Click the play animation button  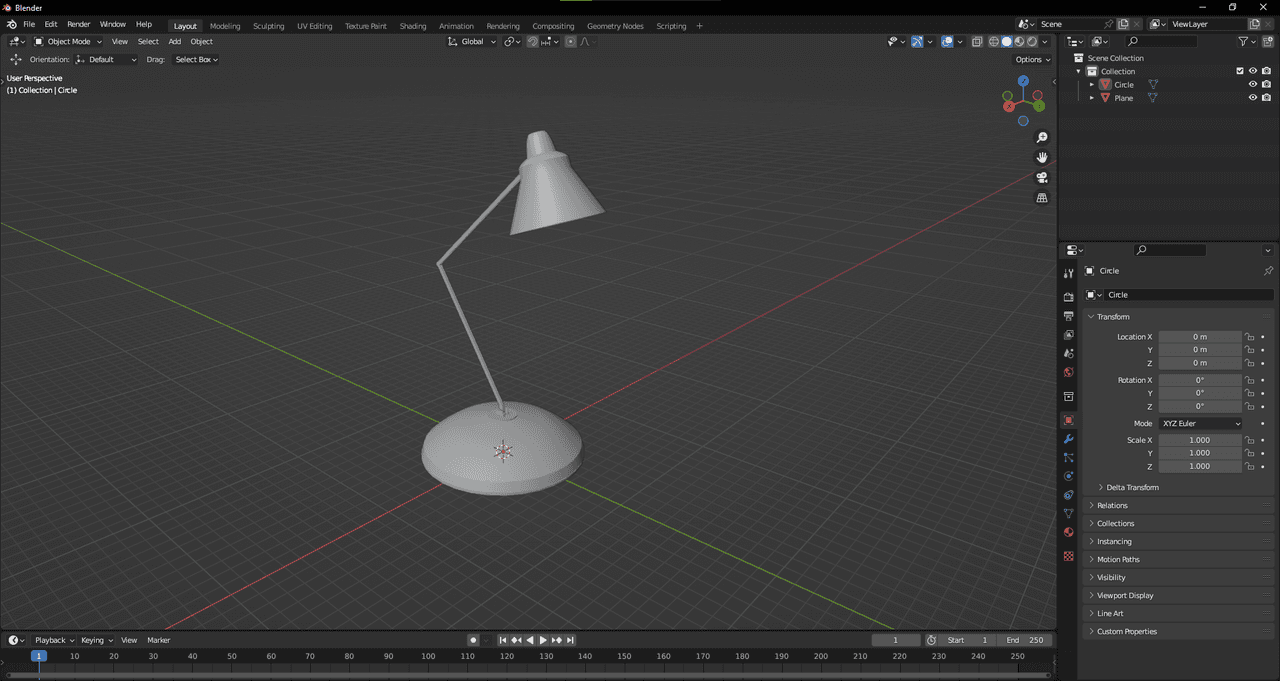(x=543, y=640)
